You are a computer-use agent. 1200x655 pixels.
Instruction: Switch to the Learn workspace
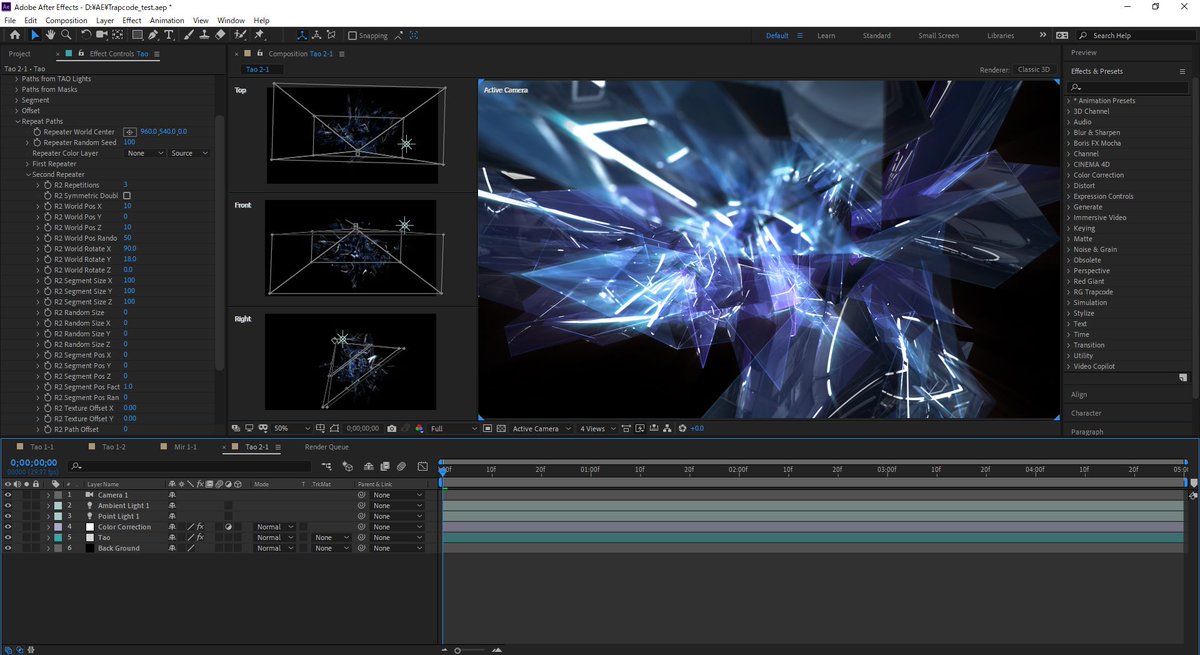pyautogui.click(x=826, y=35)
